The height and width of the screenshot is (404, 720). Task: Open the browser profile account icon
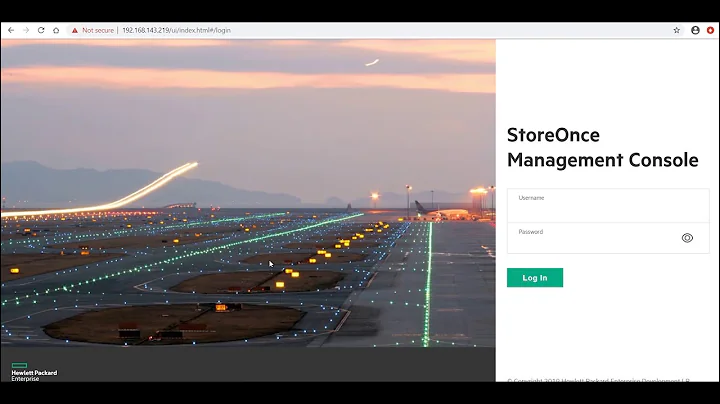point(695,30)
